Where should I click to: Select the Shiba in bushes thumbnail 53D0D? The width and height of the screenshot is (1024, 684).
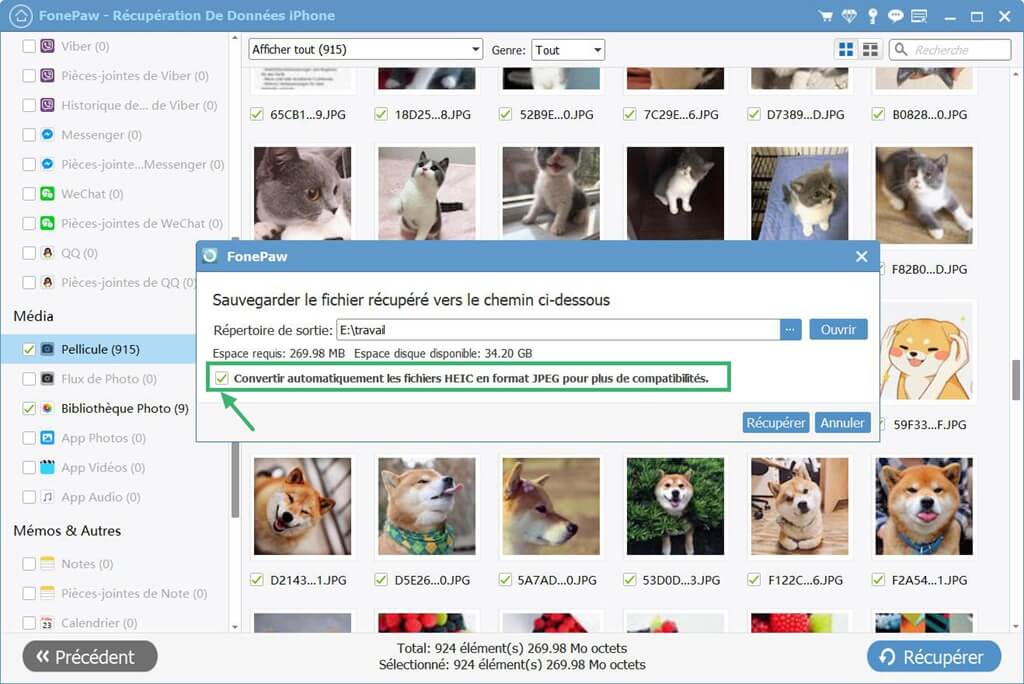675,506
